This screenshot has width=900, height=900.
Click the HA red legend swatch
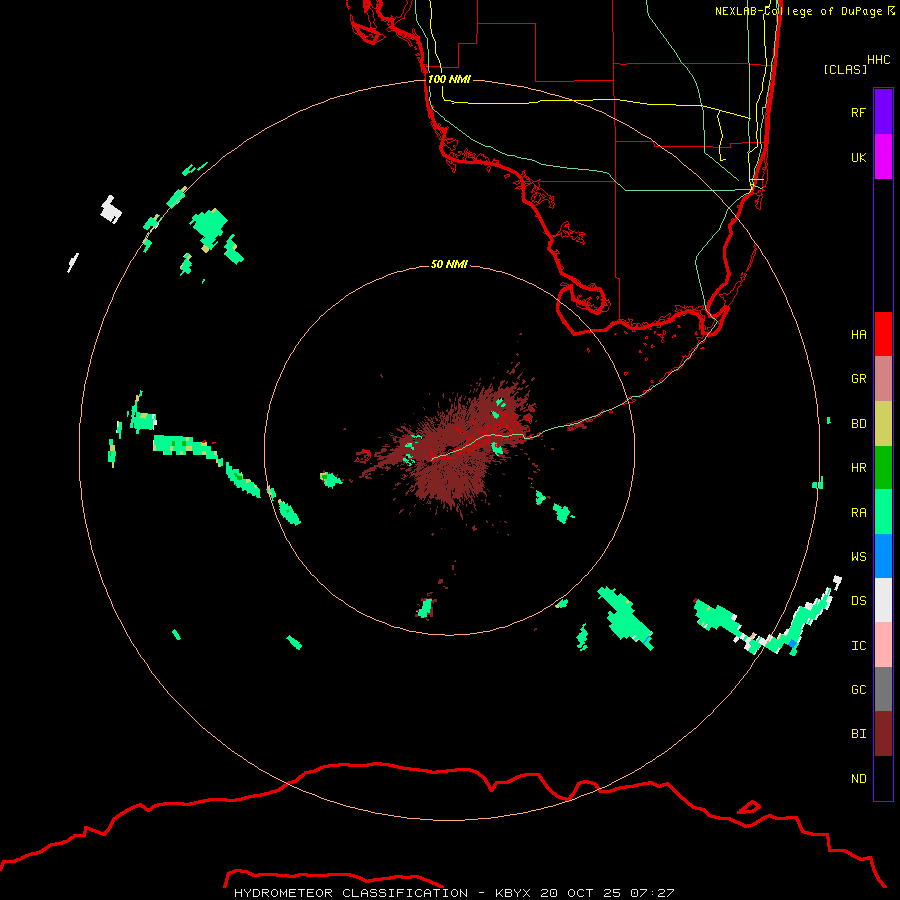click(x=883, y=334)
